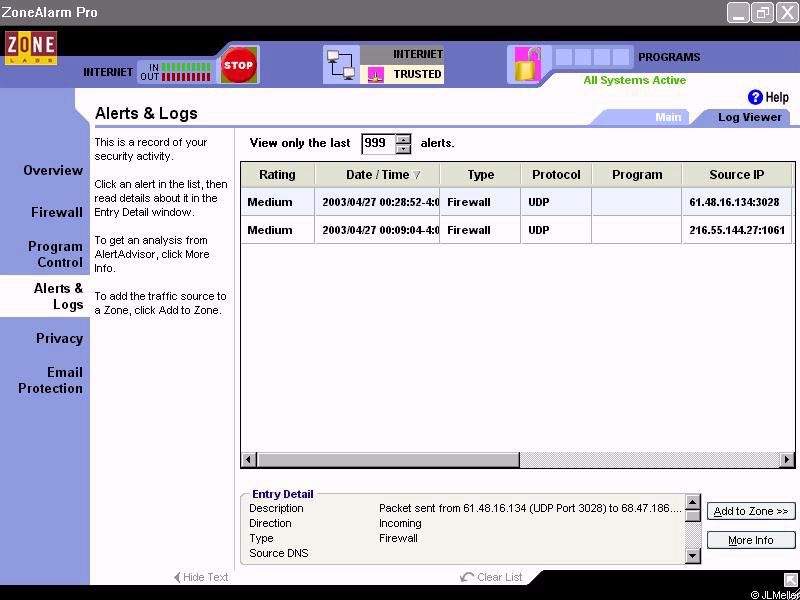800x600 pixels.
Task: Click the Clear List link
Action: point(499,577)
